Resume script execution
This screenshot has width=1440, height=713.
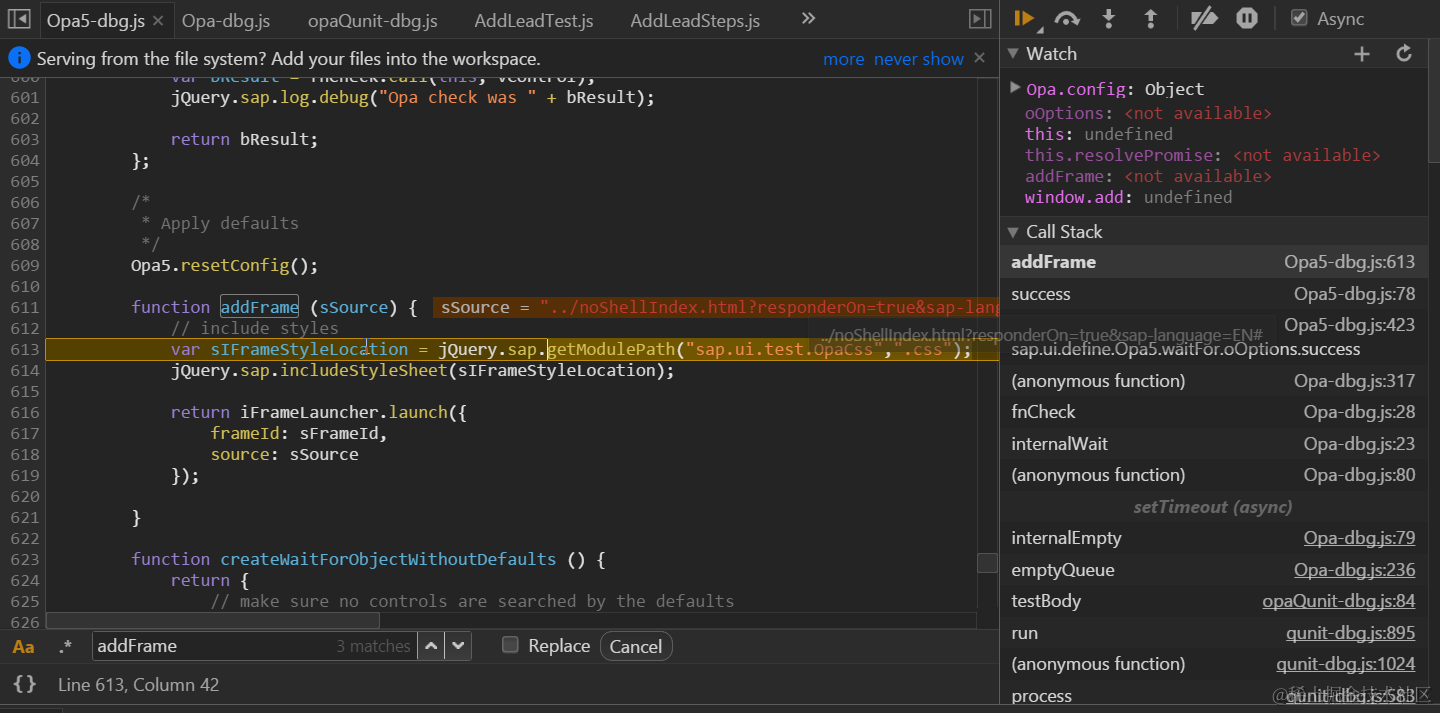pos(1024,19)
